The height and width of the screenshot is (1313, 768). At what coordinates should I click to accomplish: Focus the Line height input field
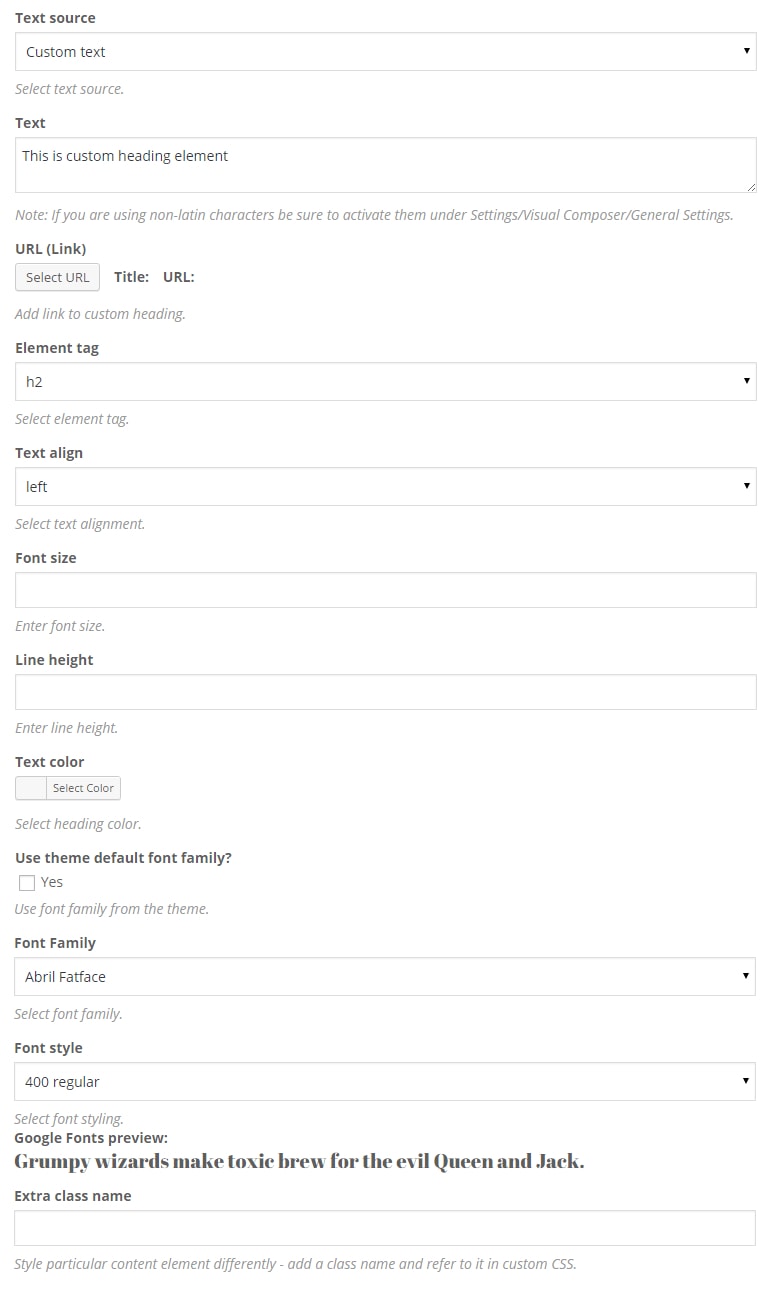coord(385,692)
